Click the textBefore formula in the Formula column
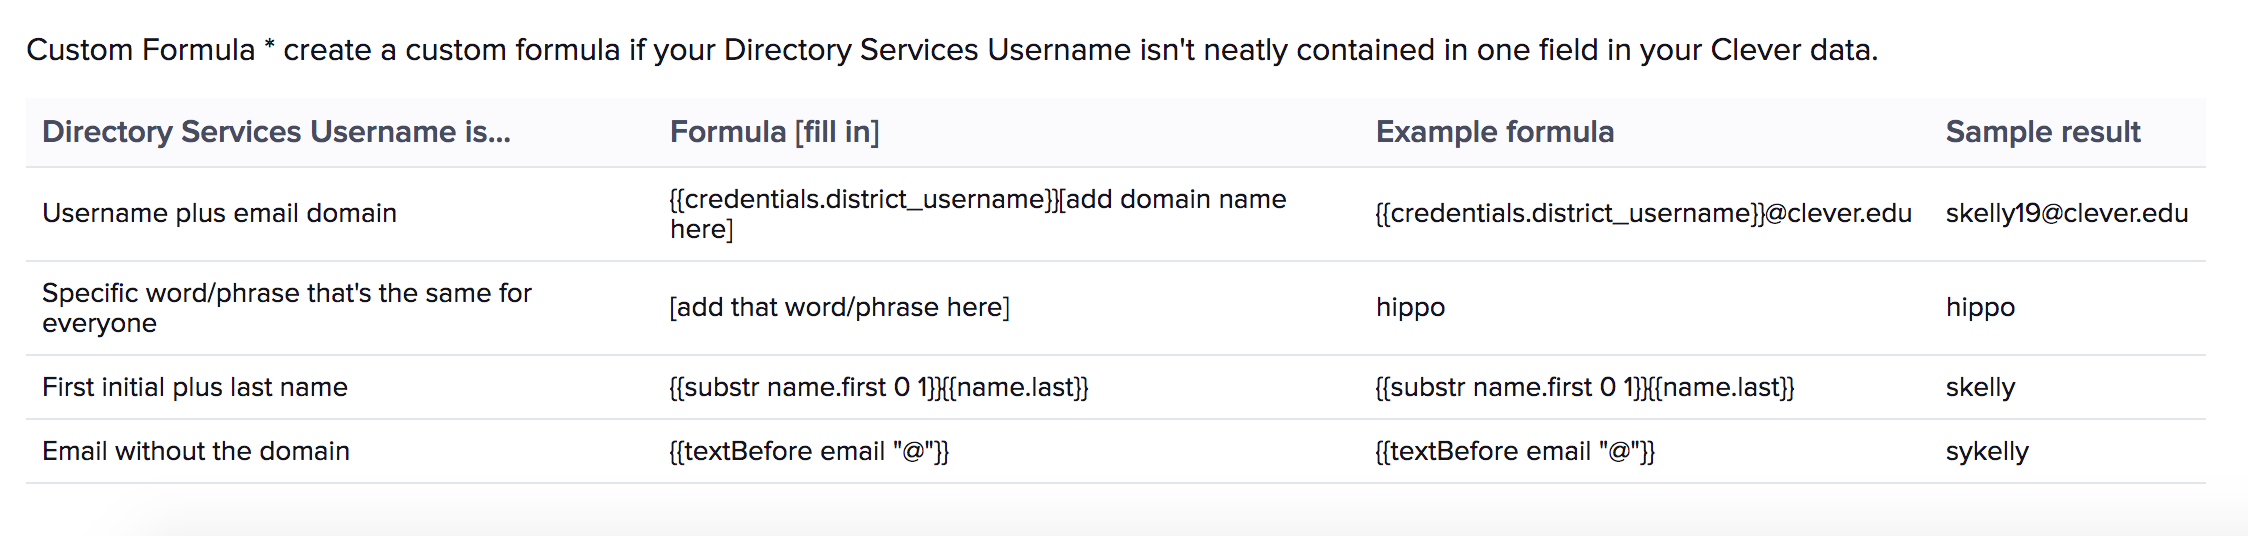 808,451
